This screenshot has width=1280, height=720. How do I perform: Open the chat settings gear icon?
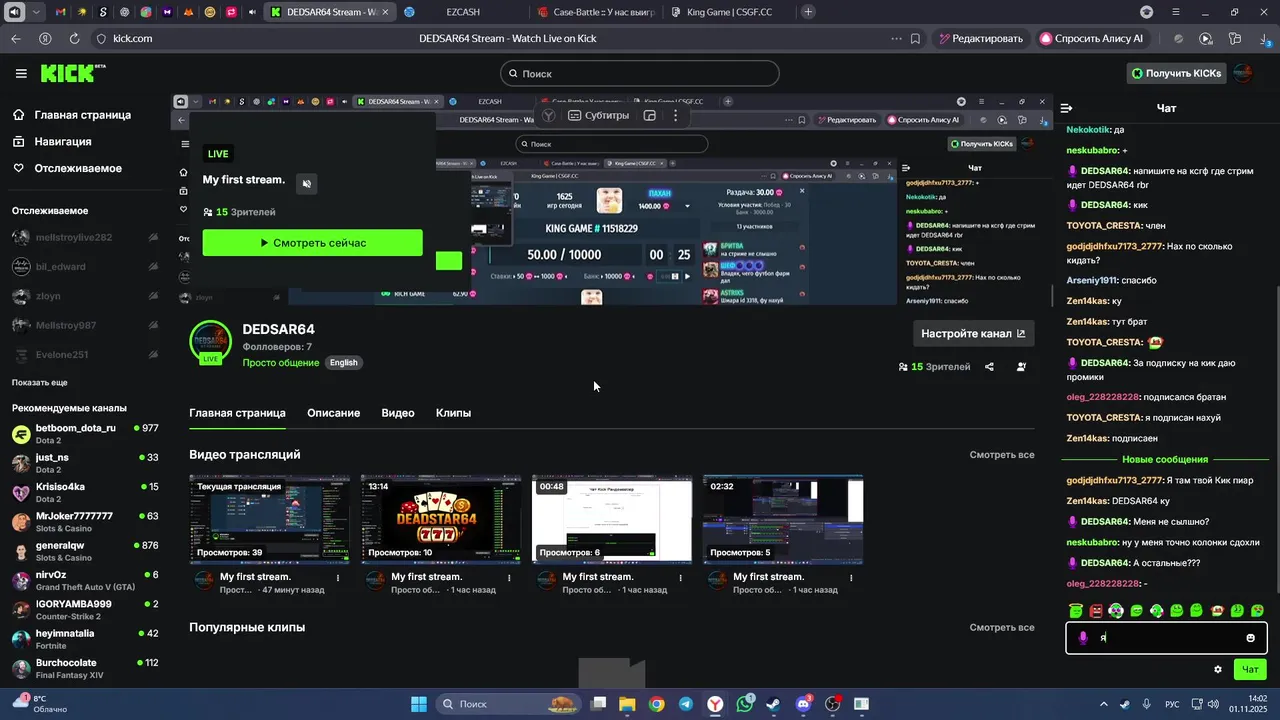point(1217,670)
